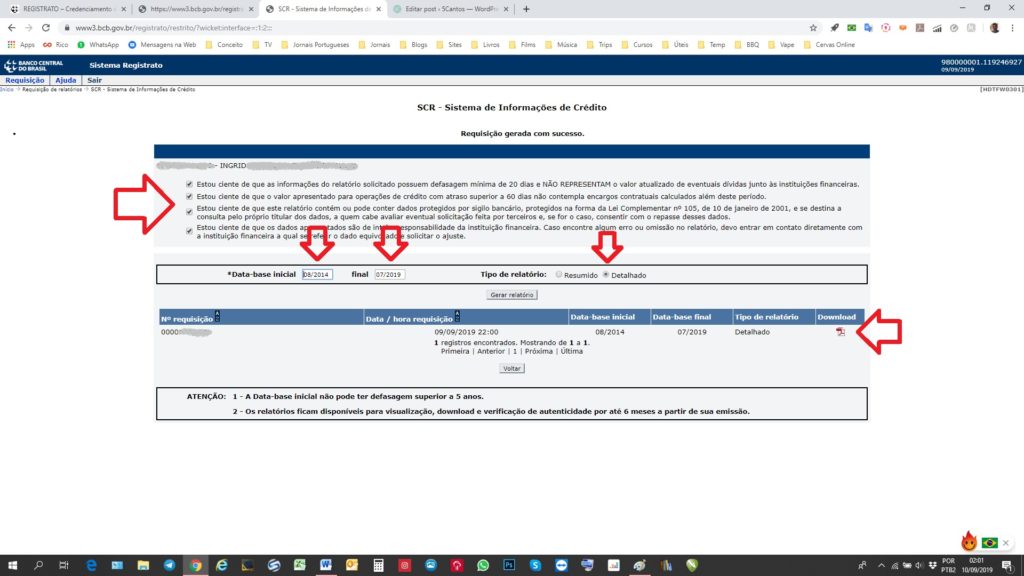Open WhatsApp from the taskbar
This screenshot has width=1024, height=576.
coord(483,565)
